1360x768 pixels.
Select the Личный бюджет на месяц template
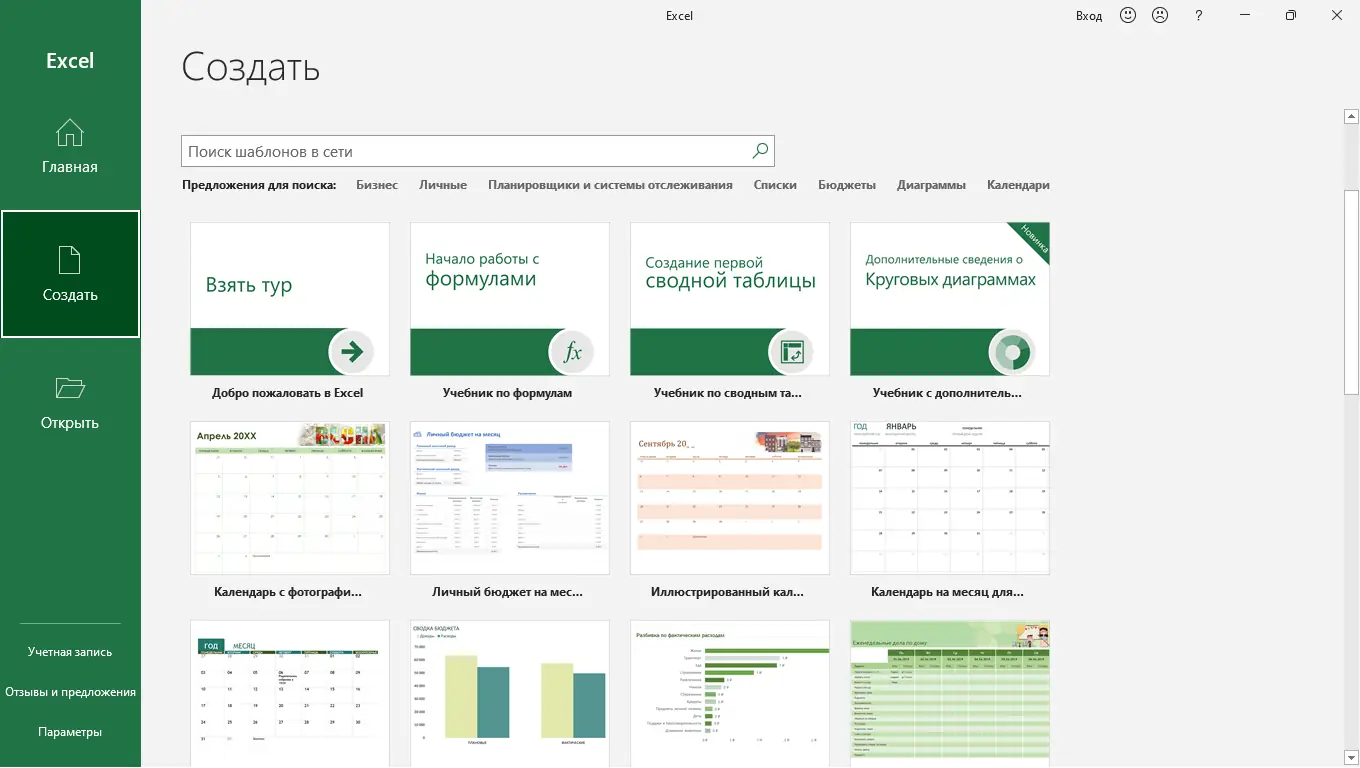[510, 498]
